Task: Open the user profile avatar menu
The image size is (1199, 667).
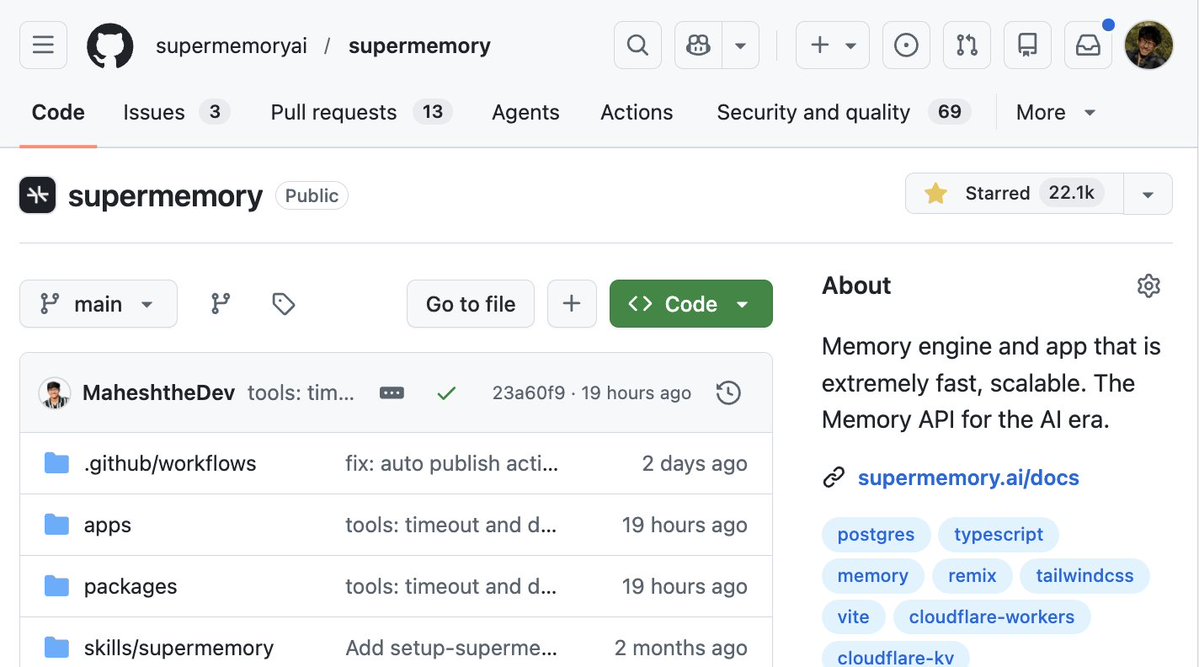Action: pos(1149,45)
